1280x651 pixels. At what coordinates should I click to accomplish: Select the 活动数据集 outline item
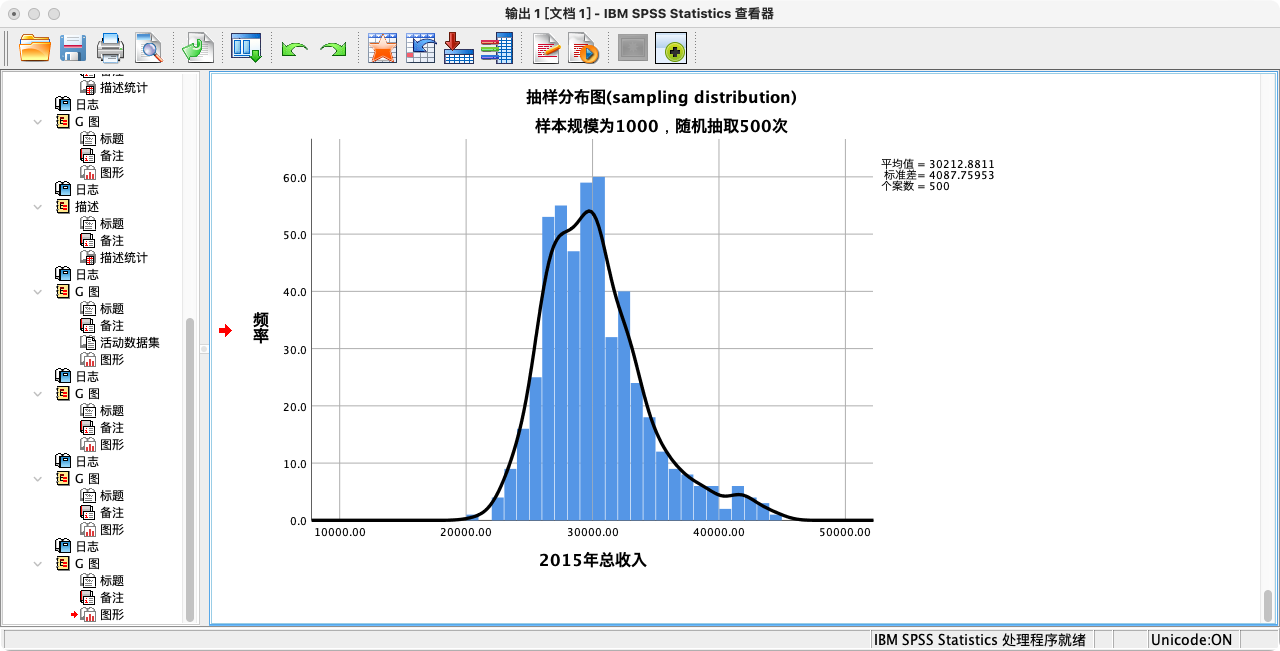[x=130, y=343]
